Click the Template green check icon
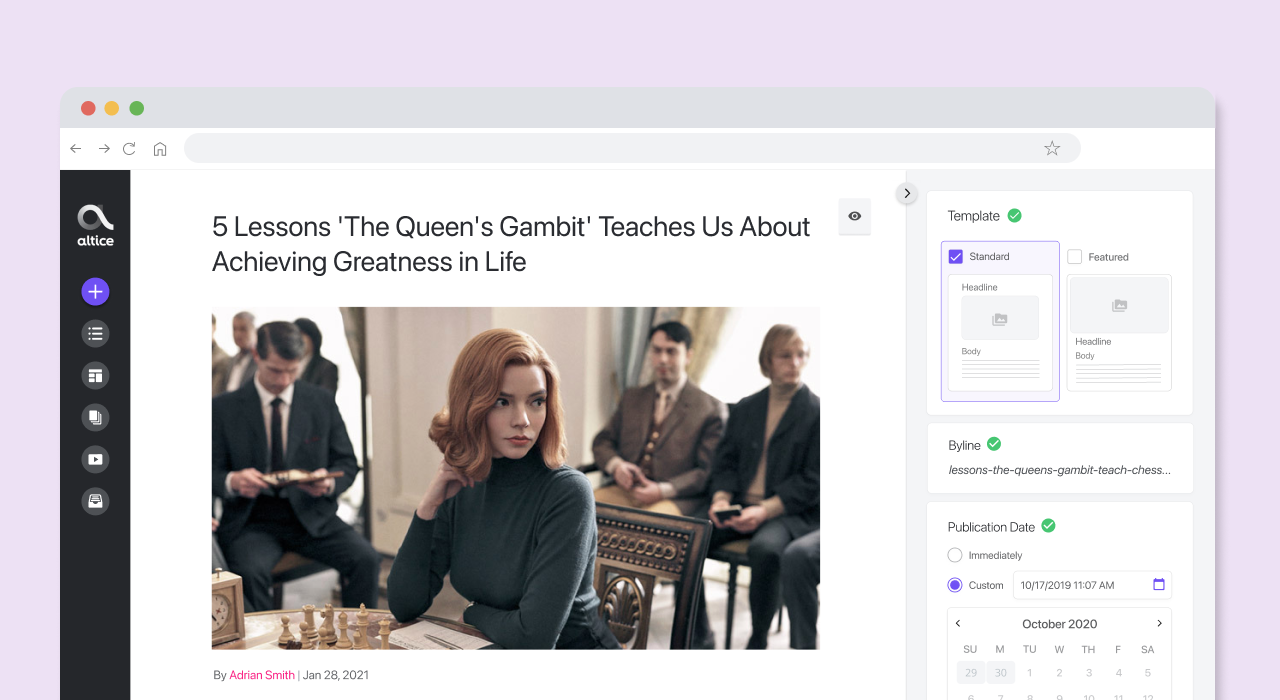The width and height of the screenshot is (1280, 700). pos(1014,215)
